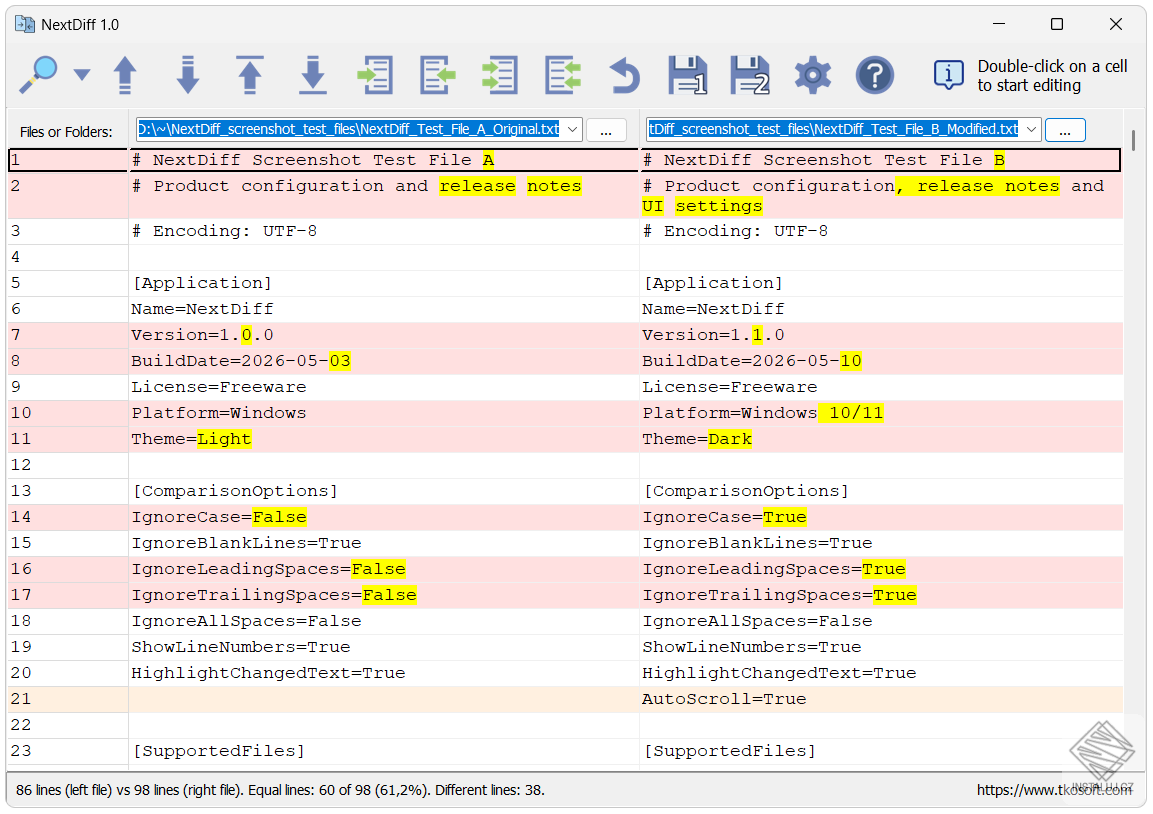This screenshot has height=814, width=1153.
Task: Select row number 21 cell
Action: tap(68, 699)
